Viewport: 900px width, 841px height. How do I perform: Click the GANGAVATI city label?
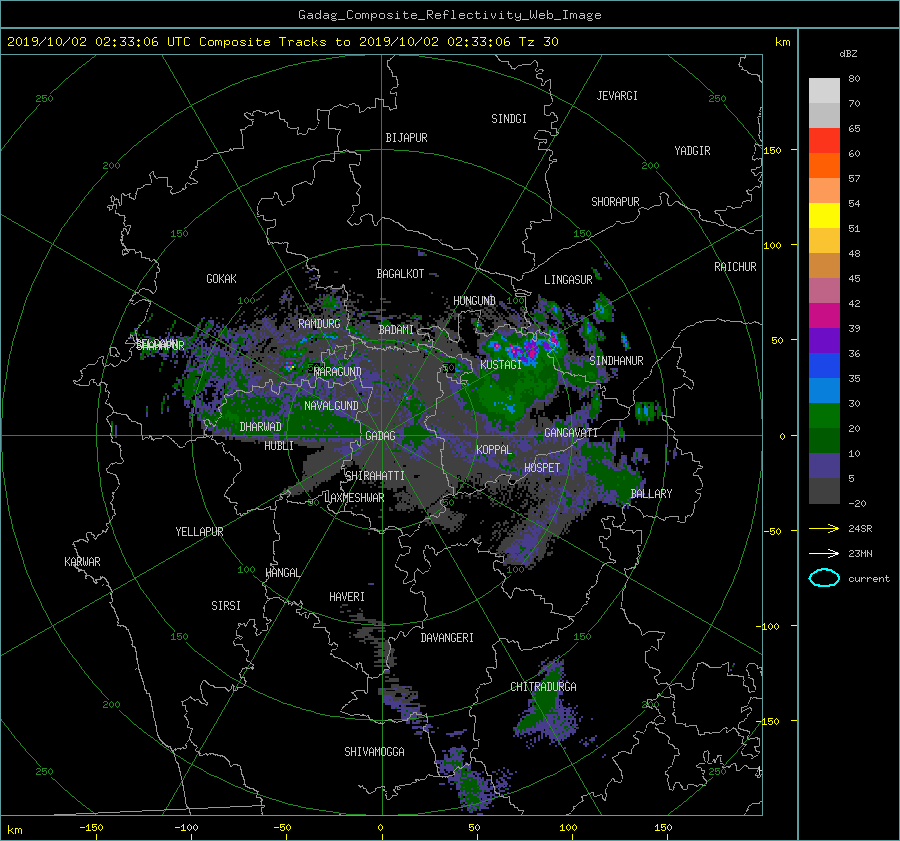coord(571,433)
